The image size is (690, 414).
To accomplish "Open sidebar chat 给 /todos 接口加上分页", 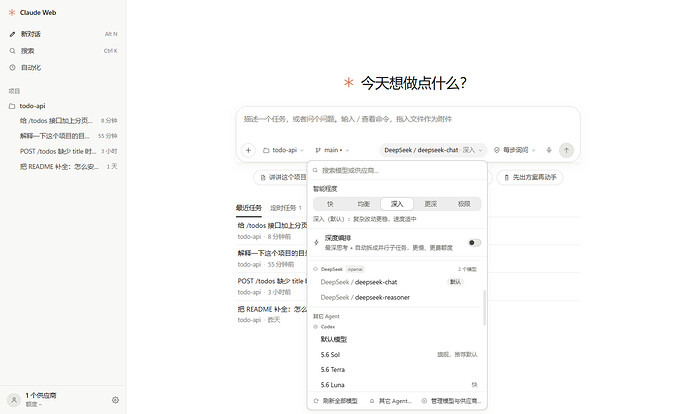I will [x=68, y=121].
